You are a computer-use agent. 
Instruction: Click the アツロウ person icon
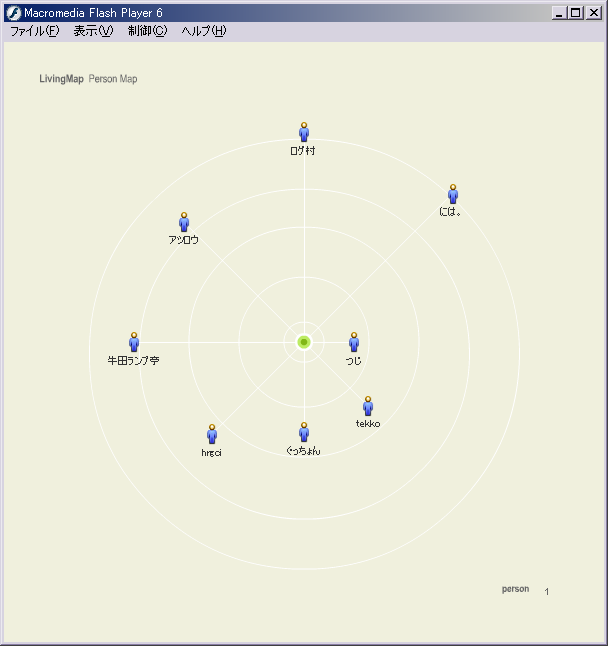[184, 222]
